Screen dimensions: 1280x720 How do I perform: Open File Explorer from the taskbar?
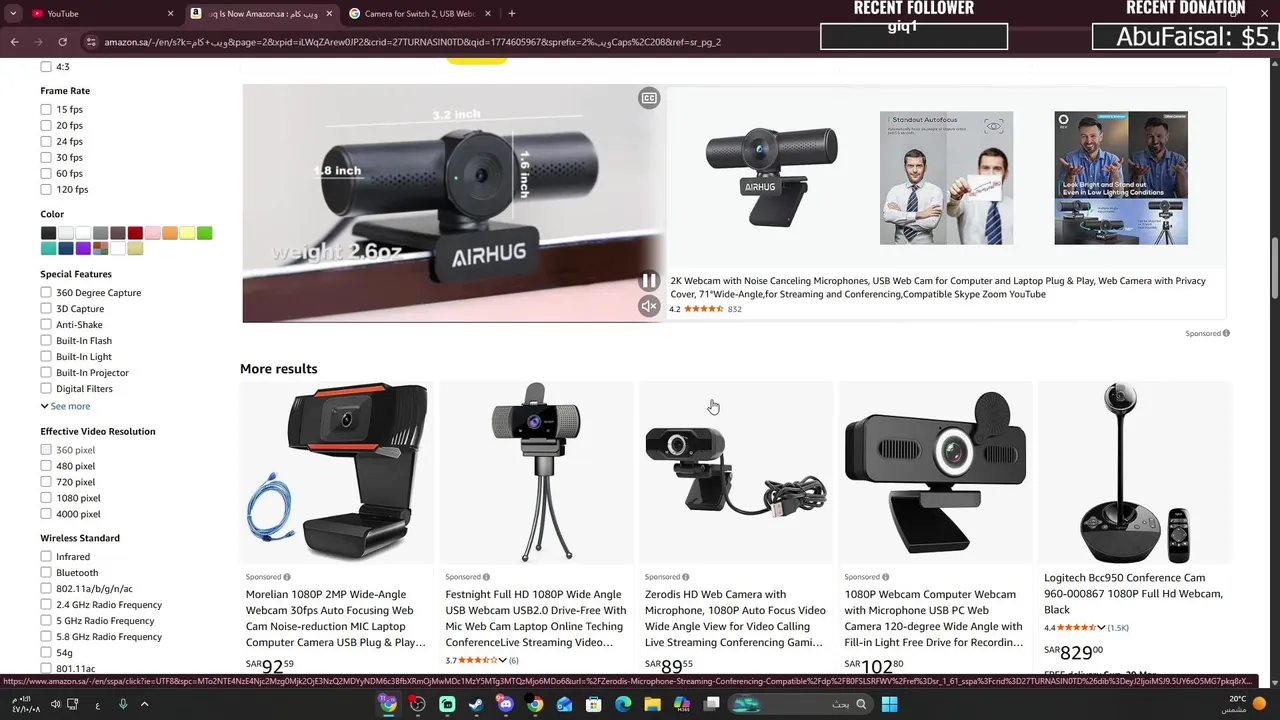[652, 704]
